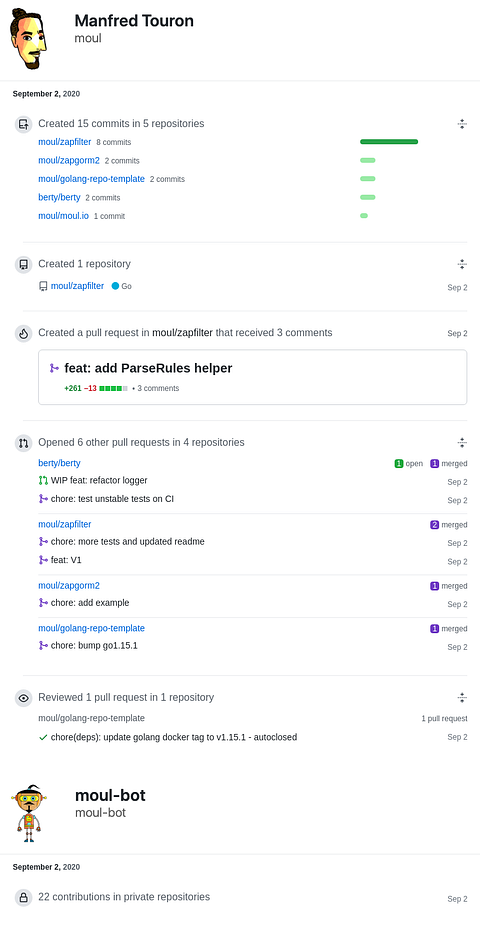This screenshot has height=935, width=480.
Task: Click the repository icon beside Created 1 repository
Action: [x=23, y=264]
